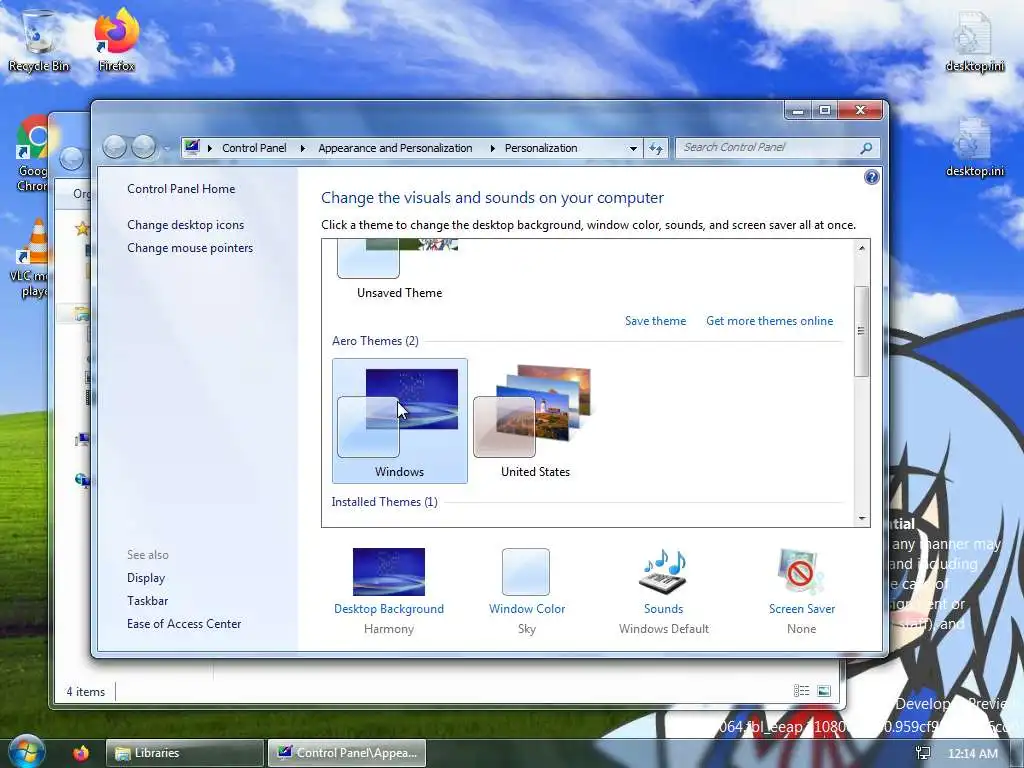Click the Installed Themes (1) group header
The height and width of the screenshot is (768, 1024).
coord(384,502)
